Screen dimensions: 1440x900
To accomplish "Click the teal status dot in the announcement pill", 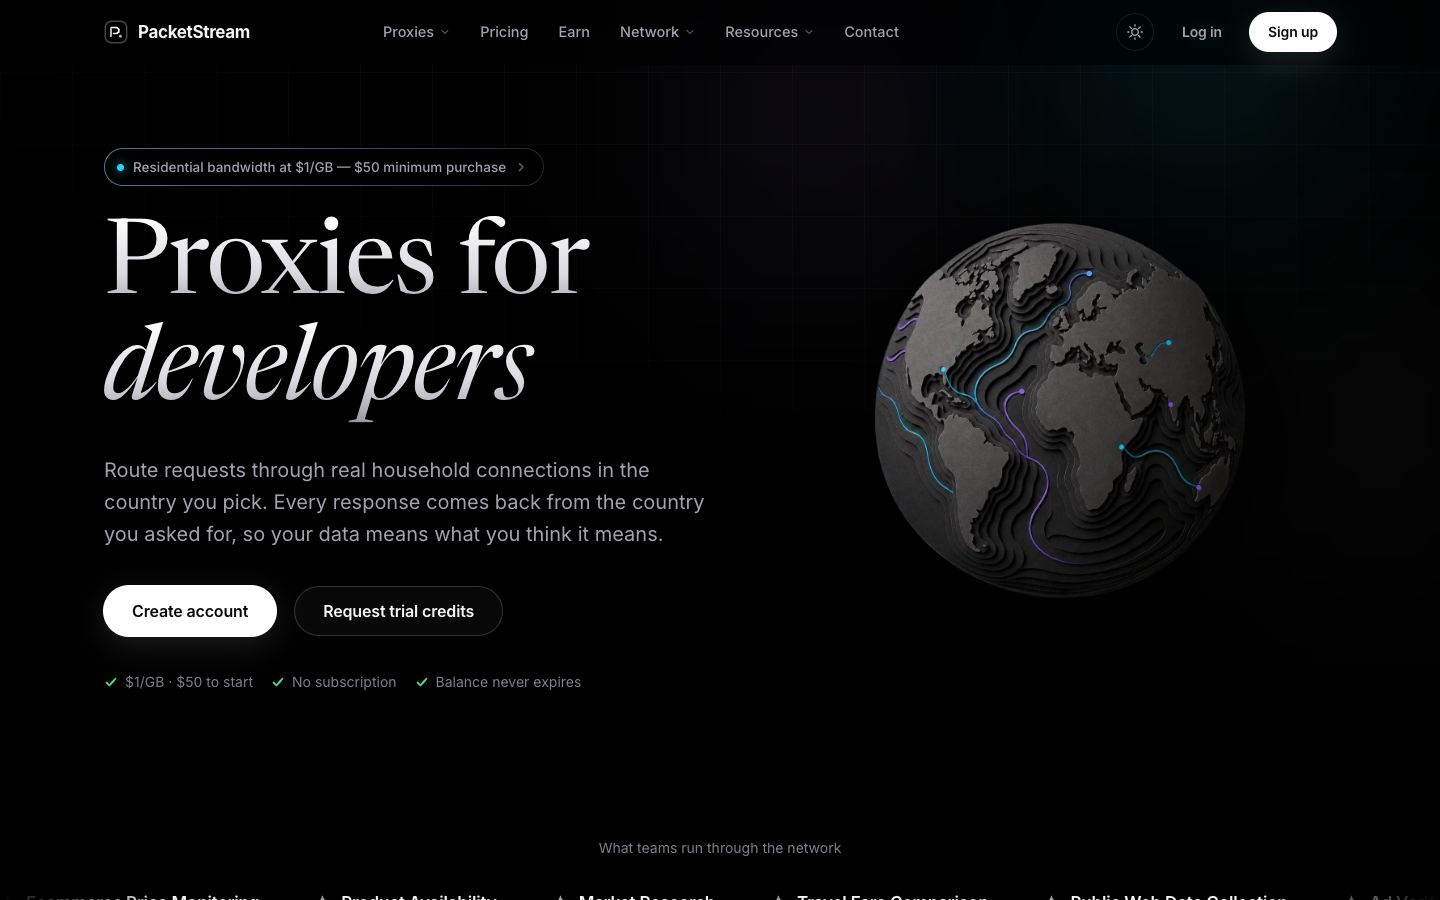I will click(121, 167).
